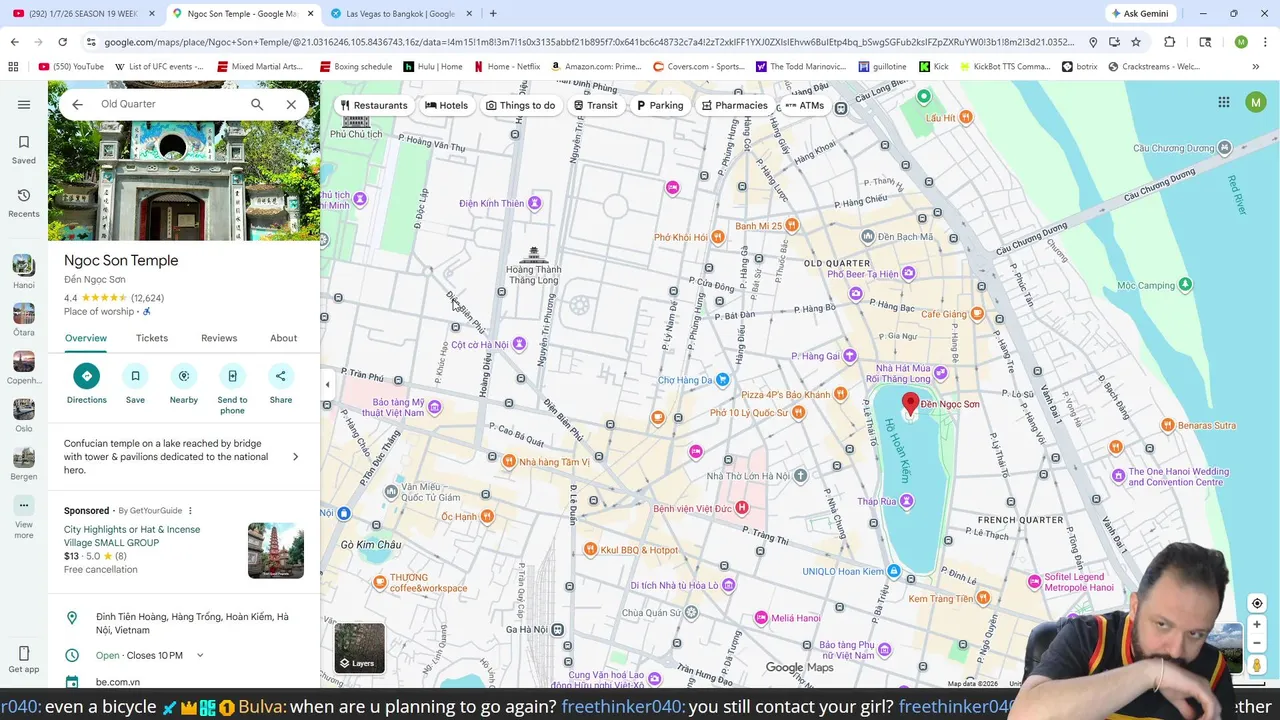The width and height of the screenshot is (1280, 720).
Task: Open the Boxing schedule bookmark
Action: (356, 67)
